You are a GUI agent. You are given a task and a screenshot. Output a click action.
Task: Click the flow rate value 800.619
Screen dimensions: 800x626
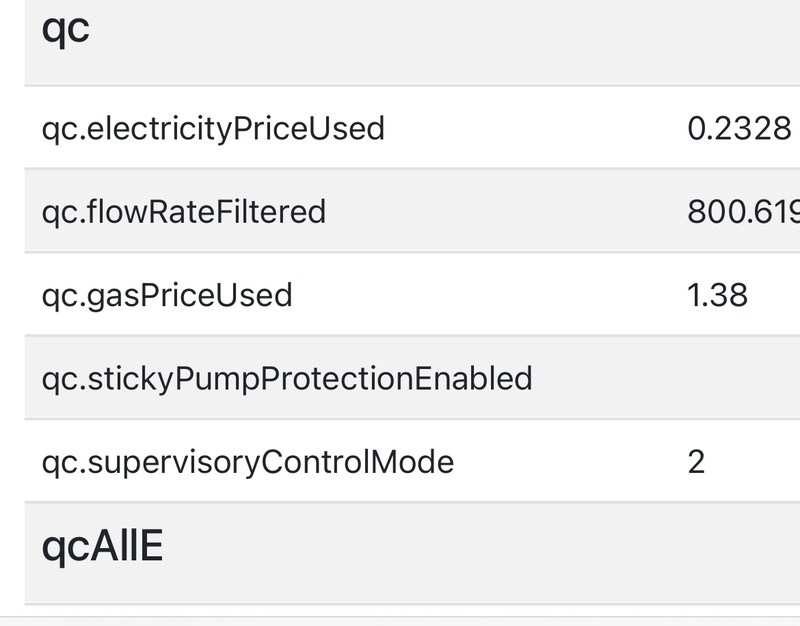pyautogui.click(x=743, y=212)
